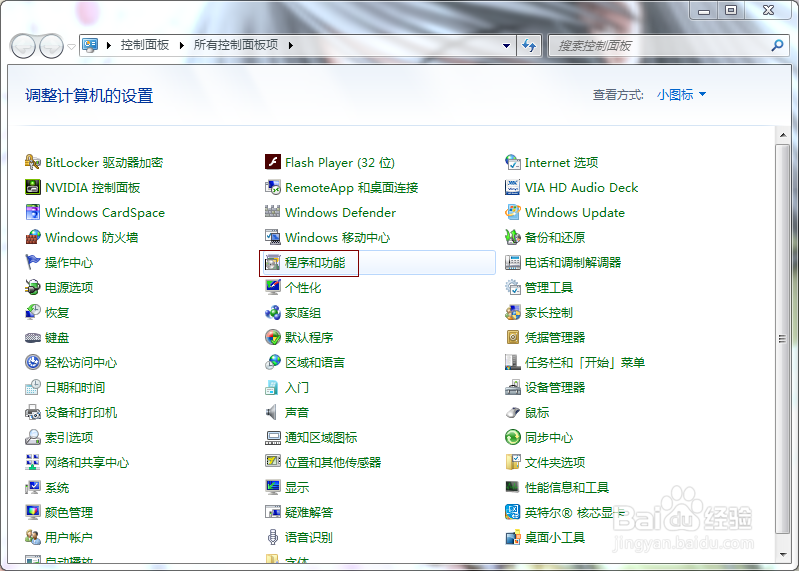Open the 凭据管理器 link

(555, 337)
